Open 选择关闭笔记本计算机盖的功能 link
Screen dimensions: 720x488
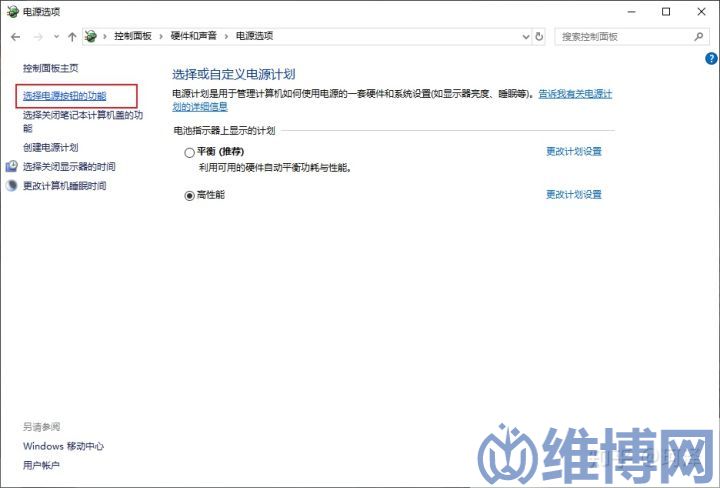click(83, 121)
